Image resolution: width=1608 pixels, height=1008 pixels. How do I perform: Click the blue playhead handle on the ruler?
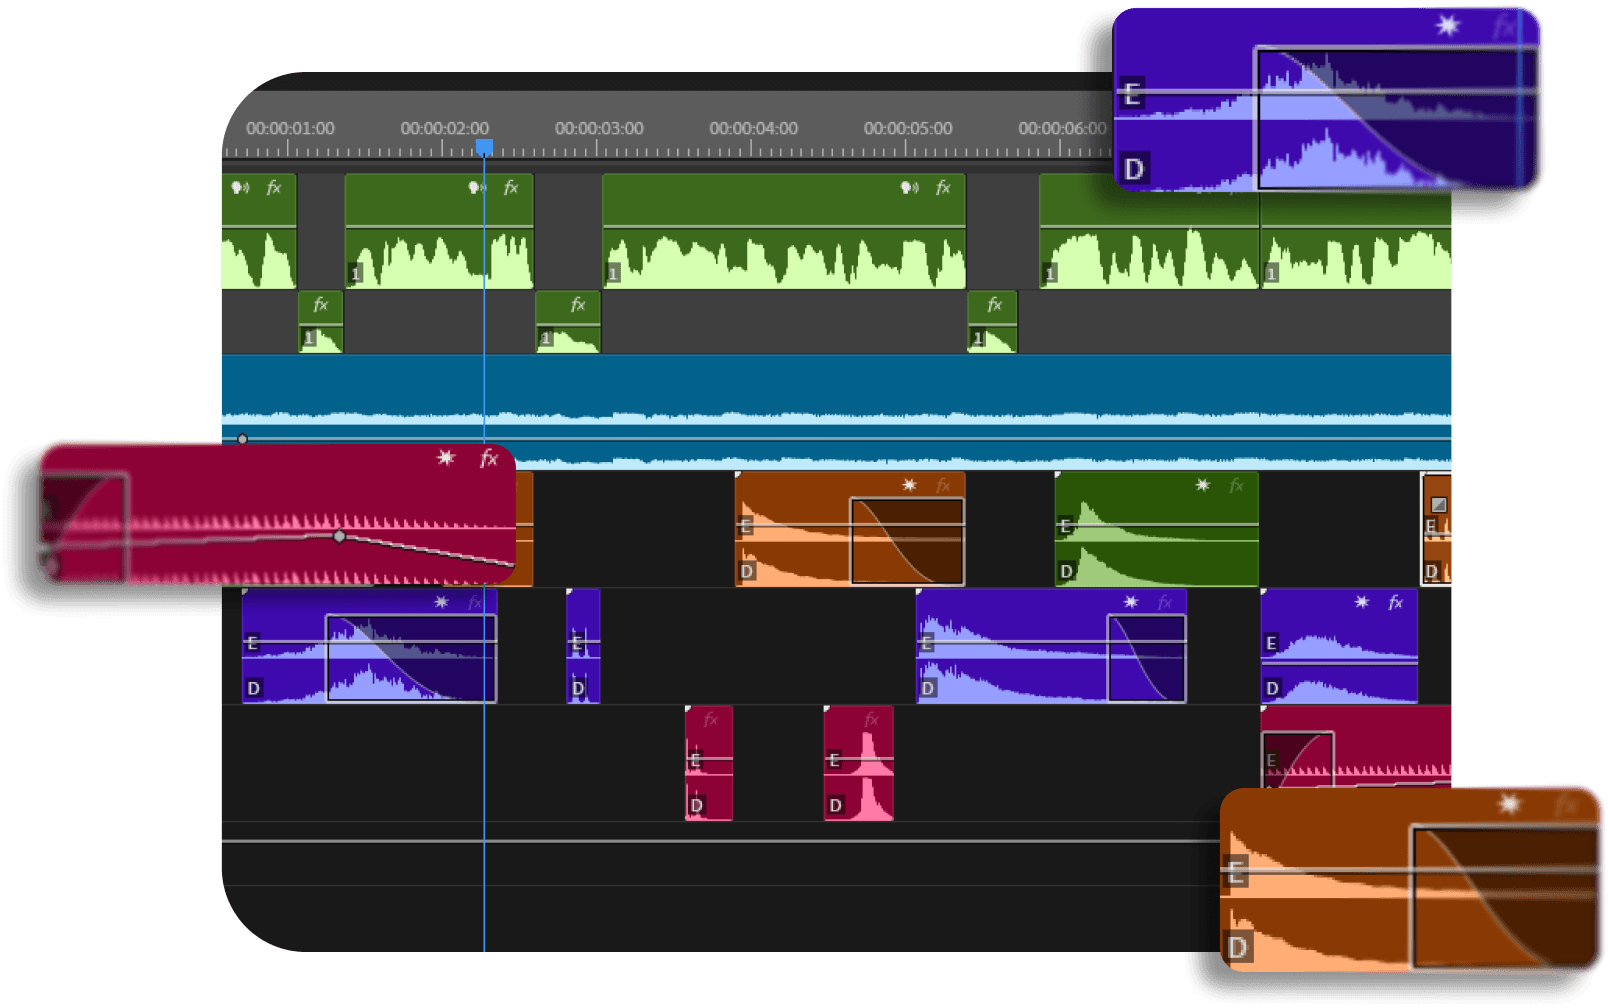click(484, 147)
